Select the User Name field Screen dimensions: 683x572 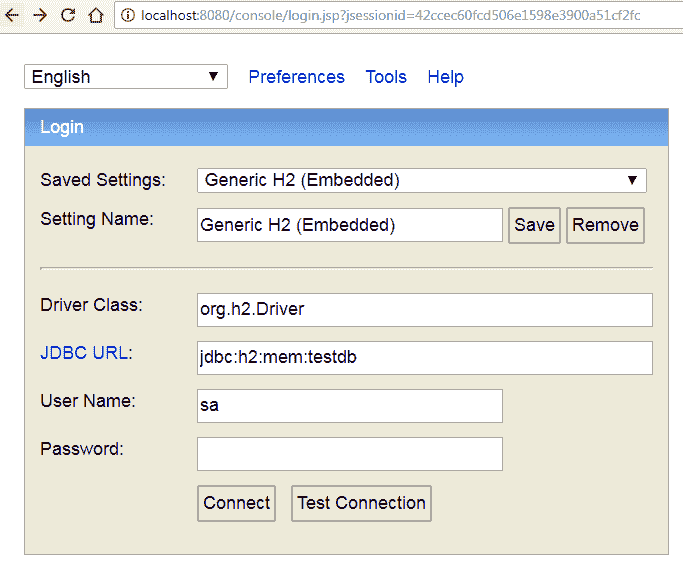(350, 406)
